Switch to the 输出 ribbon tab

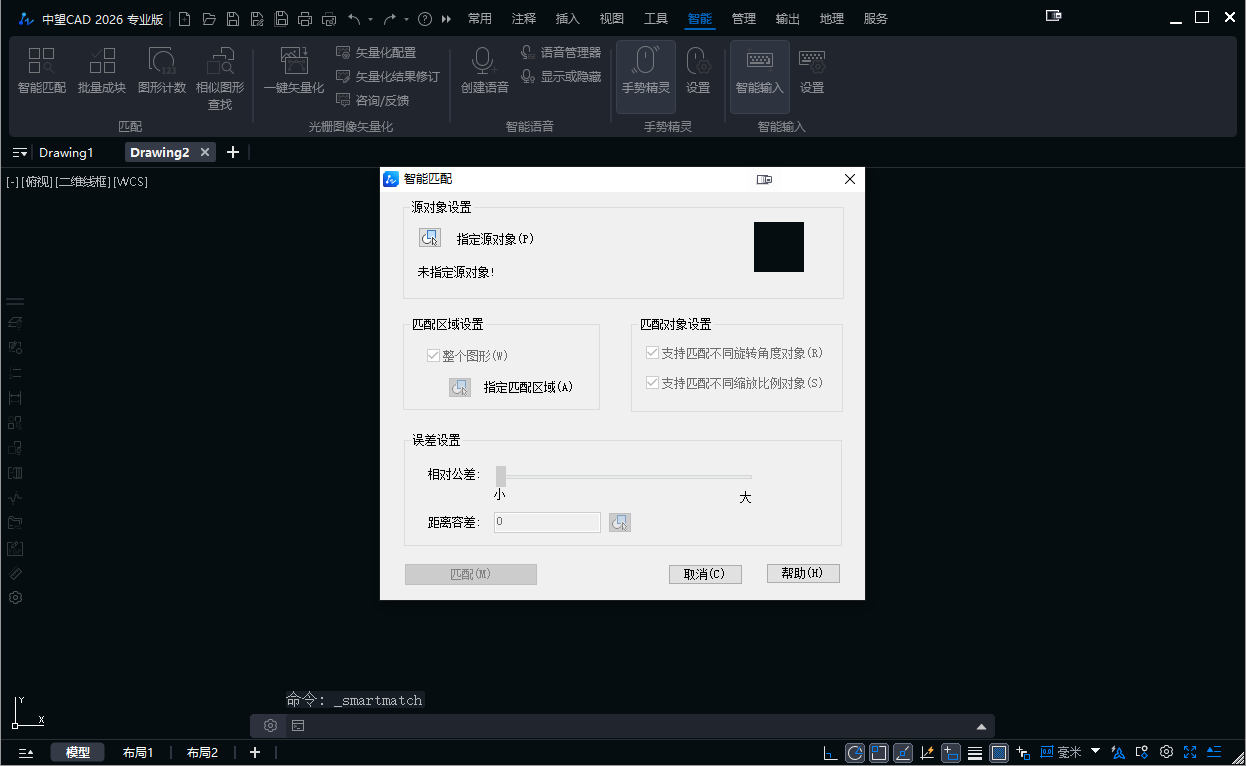pyautogui.click(x=788, y=18)
